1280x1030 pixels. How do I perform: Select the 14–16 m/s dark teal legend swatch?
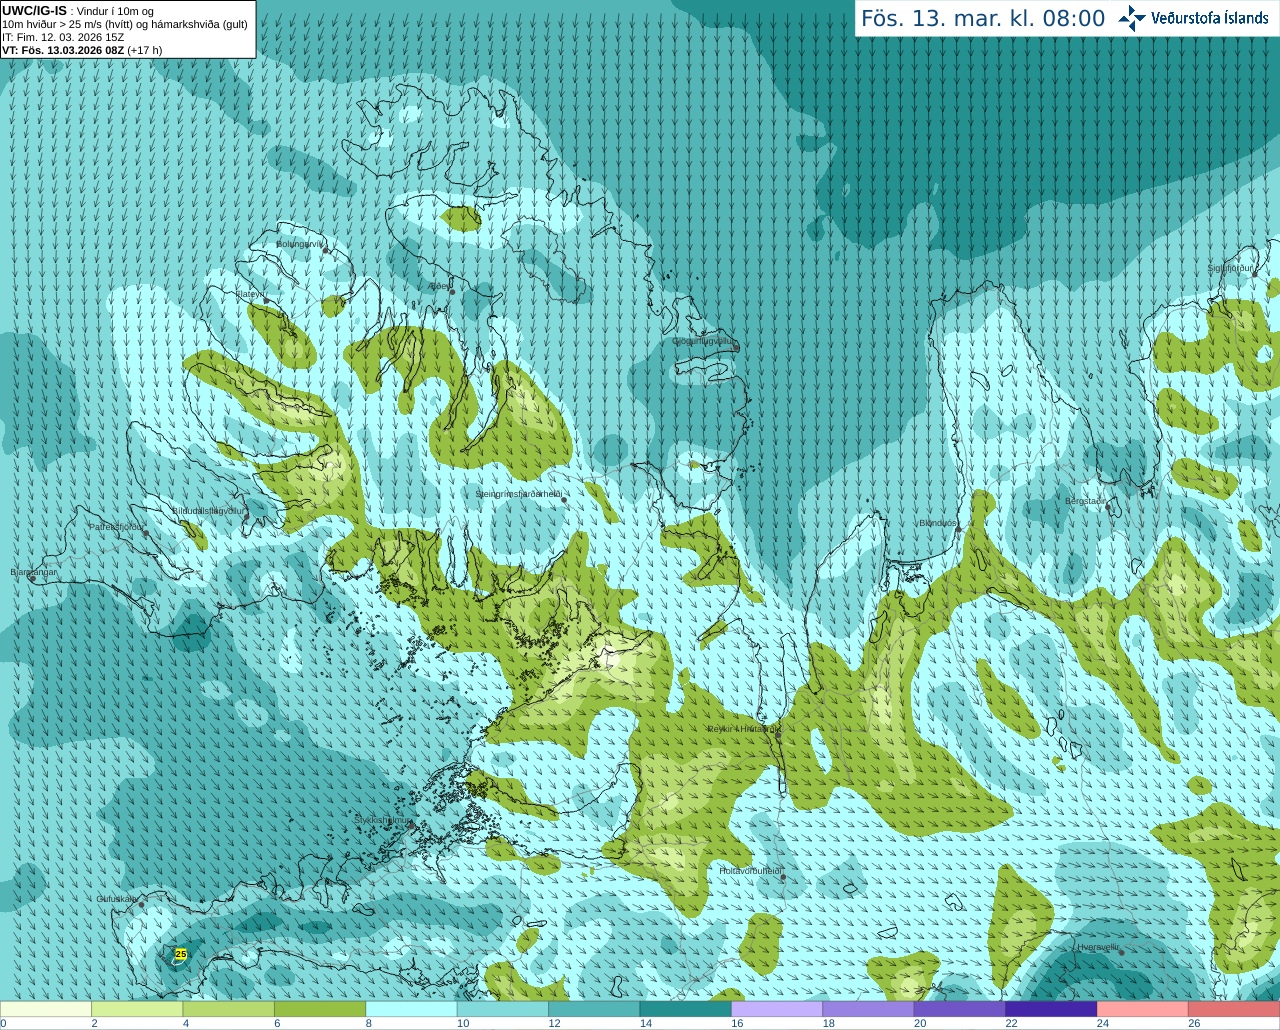point(686,1009)
